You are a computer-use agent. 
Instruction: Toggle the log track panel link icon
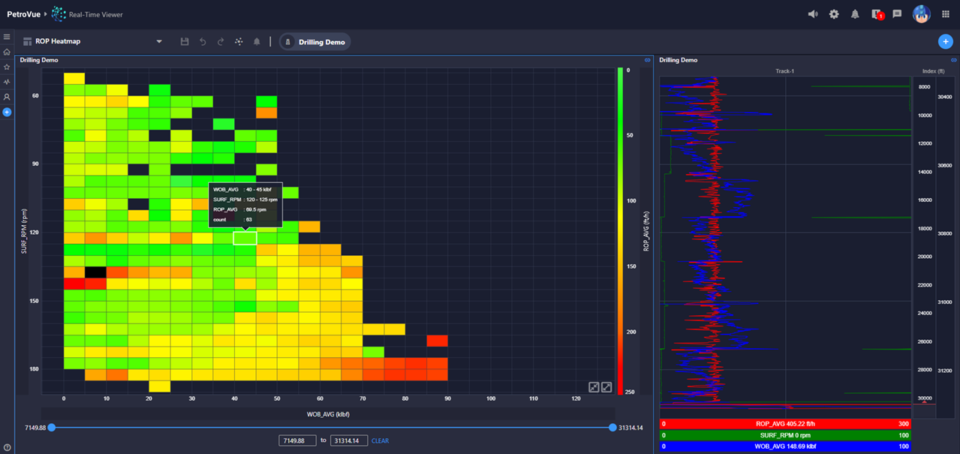point(952,60)
